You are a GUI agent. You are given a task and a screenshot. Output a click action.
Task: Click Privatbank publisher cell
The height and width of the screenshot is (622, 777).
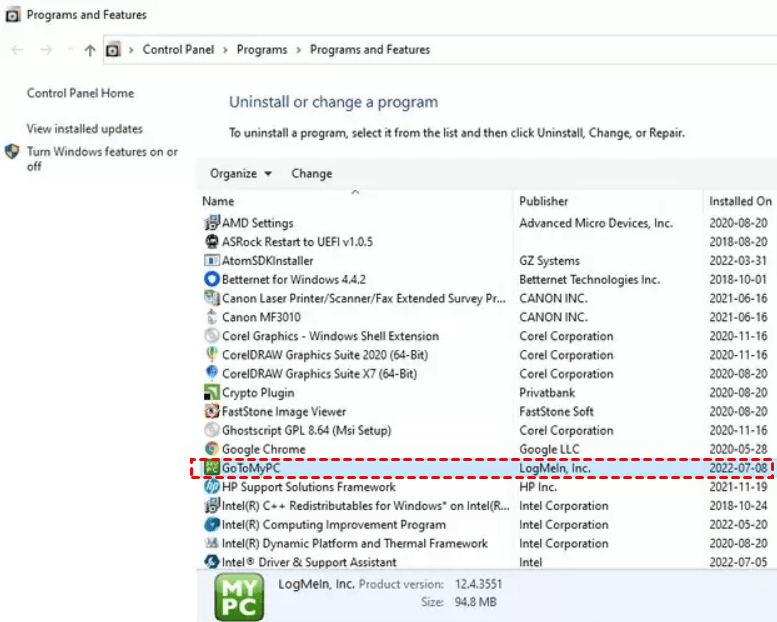(x=547, y=393)
